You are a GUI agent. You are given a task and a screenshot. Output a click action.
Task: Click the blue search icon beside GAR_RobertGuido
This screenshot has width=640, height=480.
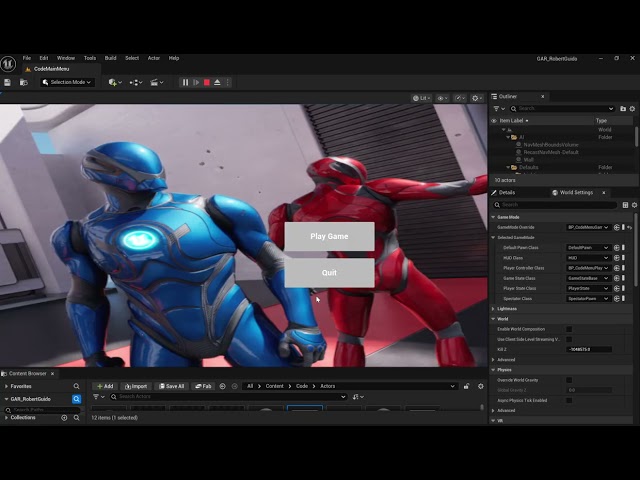(x=76, y=399)
